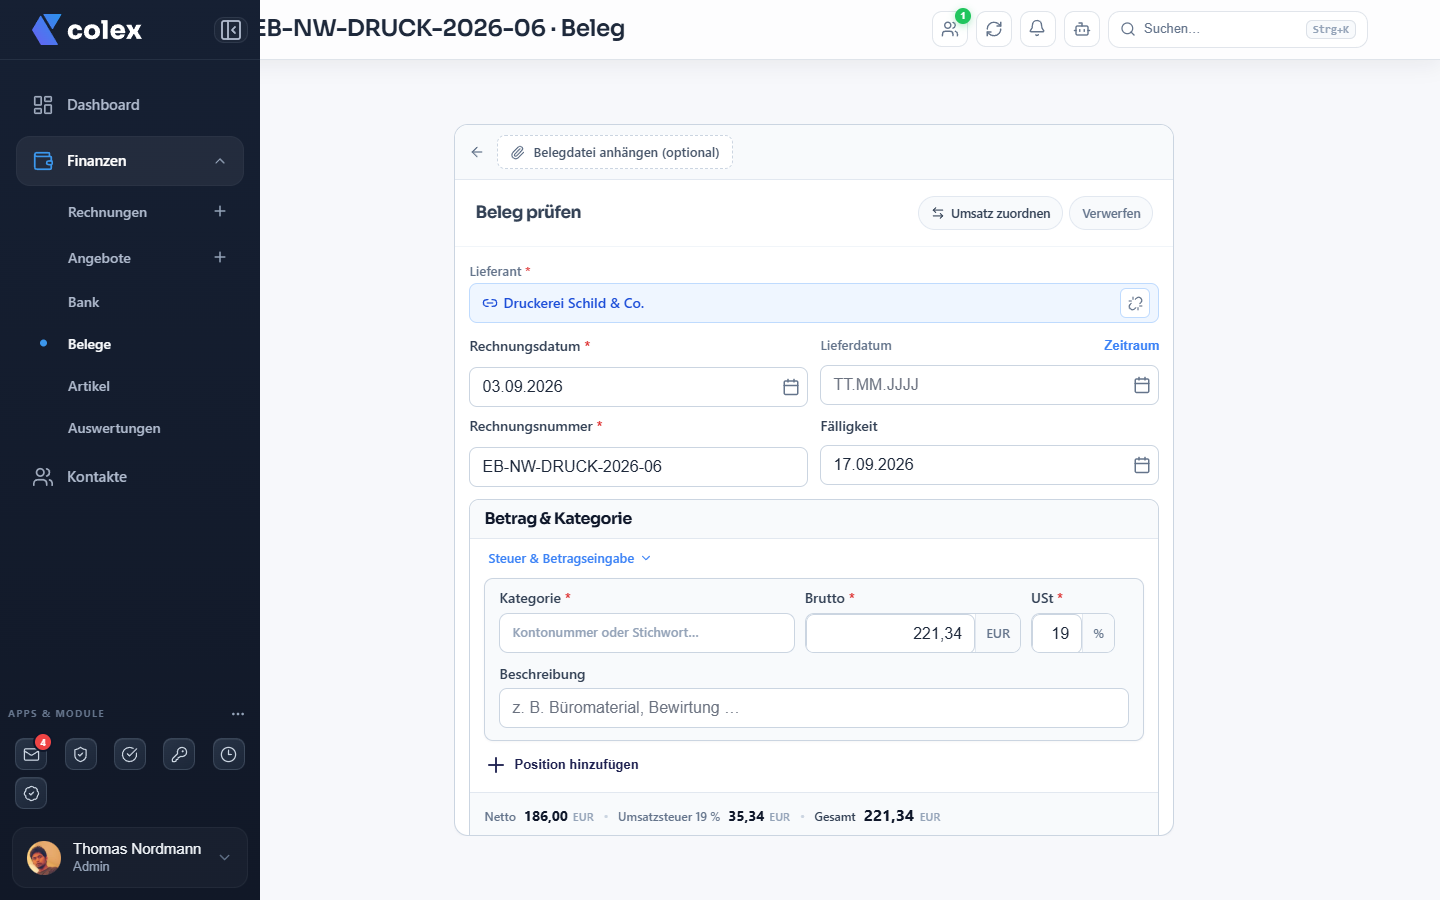Open the Artikel page
Screen dimensions: 1440x900
tap(89, 386)
